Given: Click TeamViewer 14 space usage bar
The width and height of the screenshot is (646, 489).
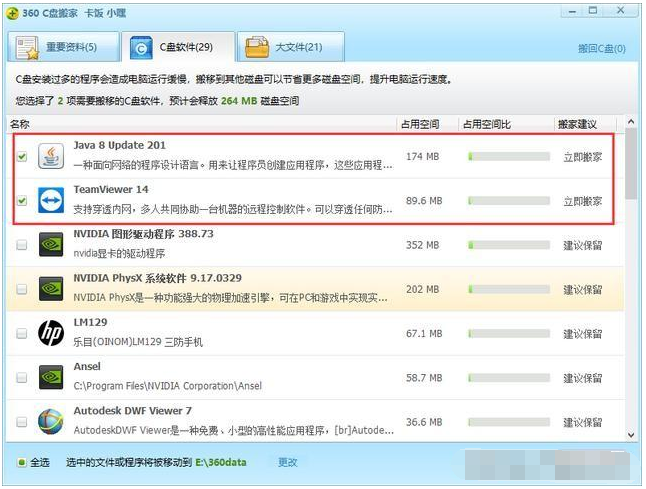Looking at the screenshot, I should [x=509, y=201].
